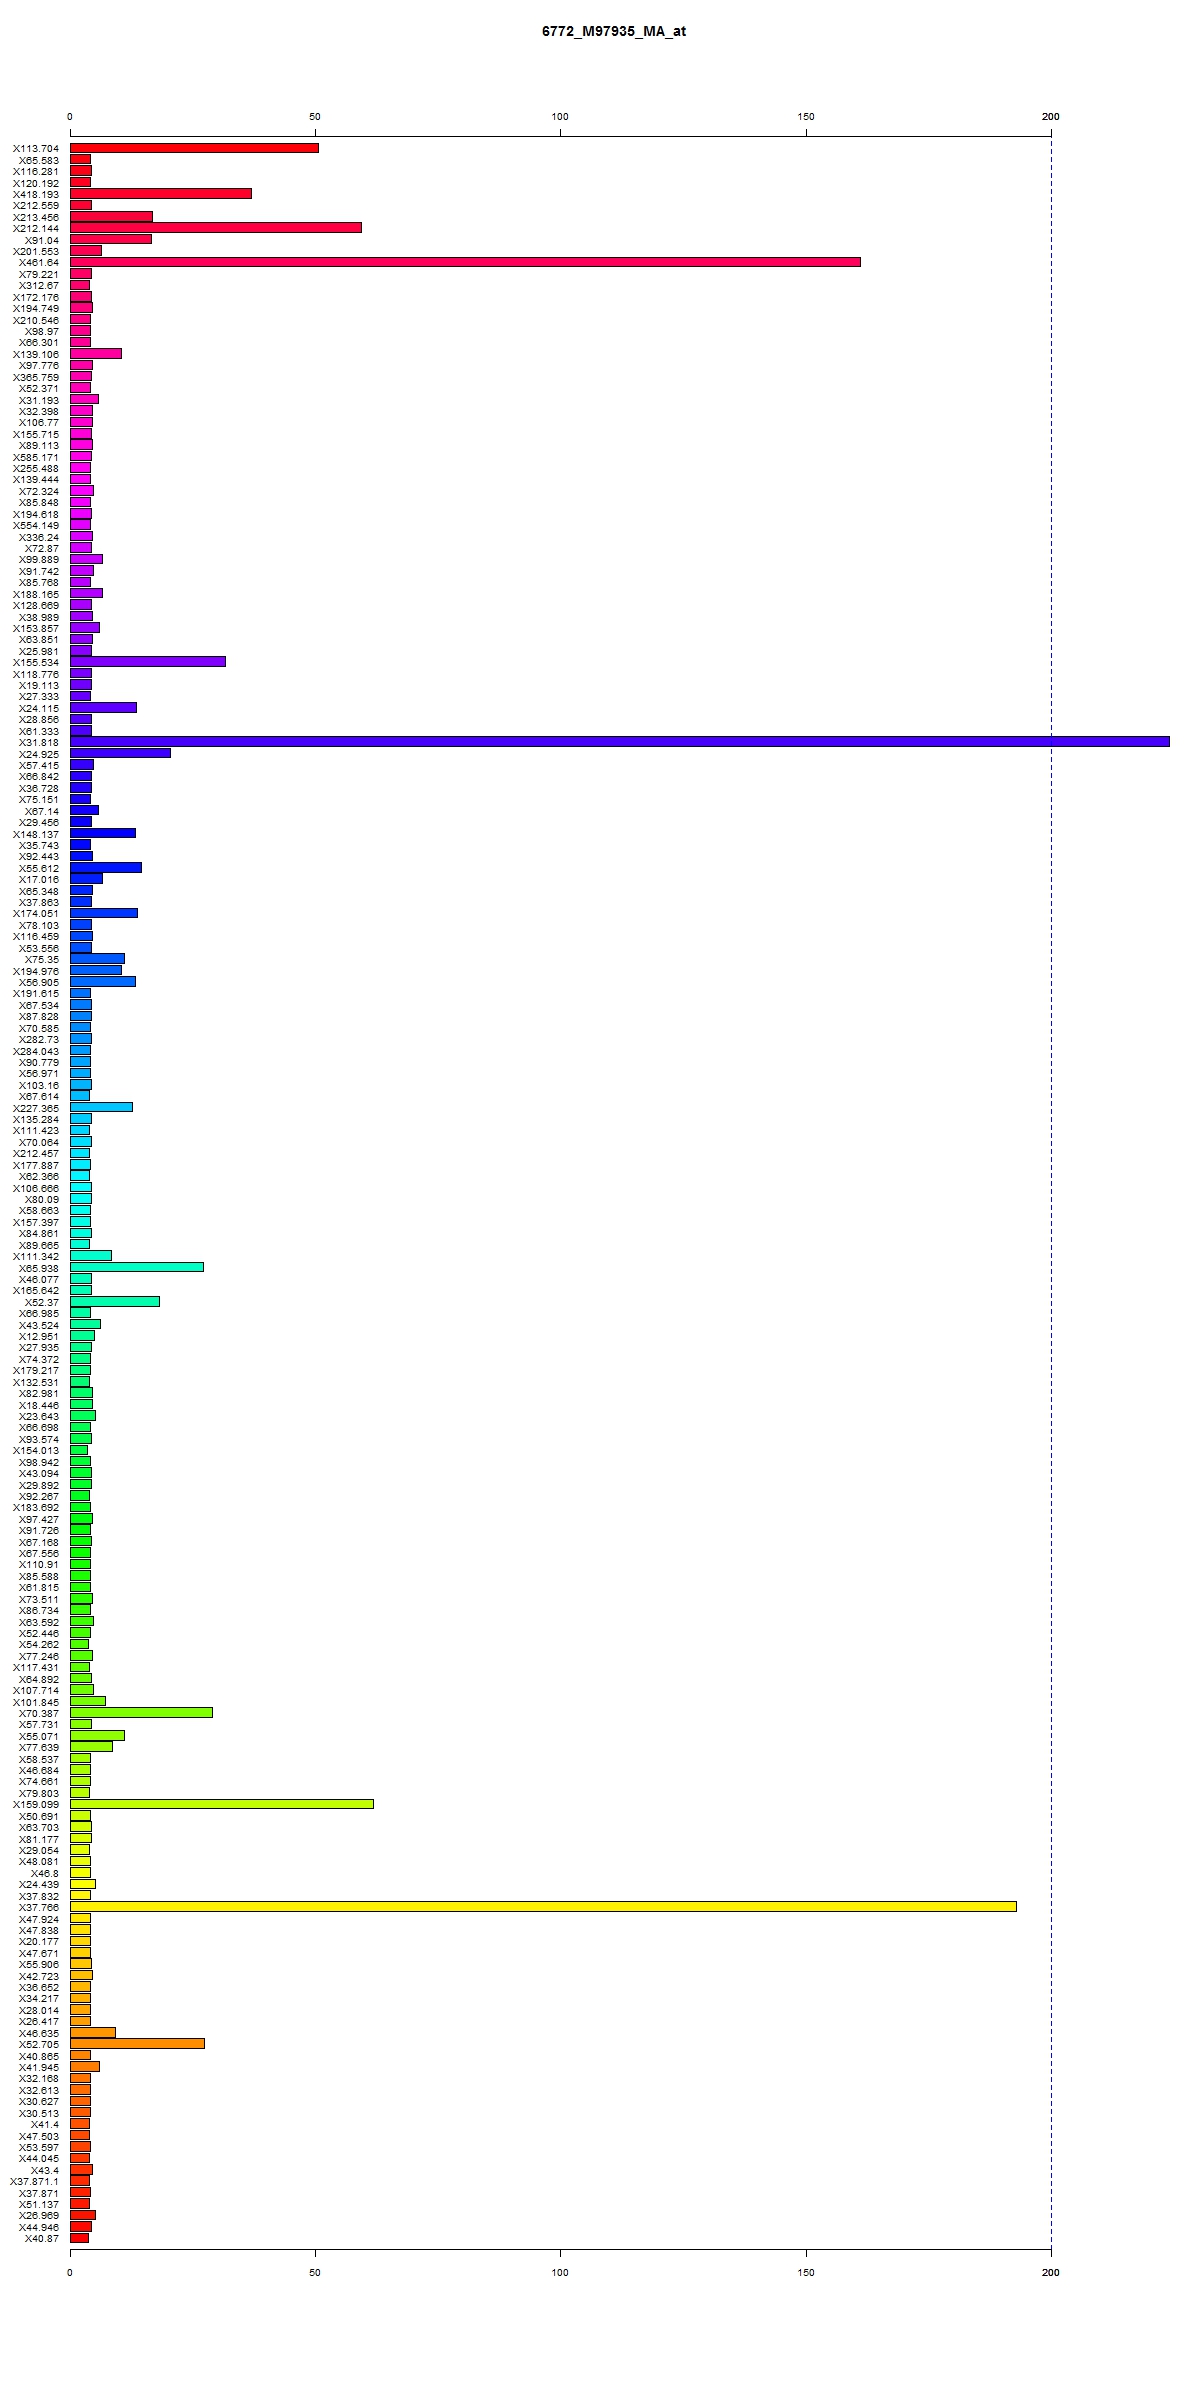The height and width of the screenshot is (2400, 1200).
Task: Click the bar for X24.925
Action: click(120, 752)
